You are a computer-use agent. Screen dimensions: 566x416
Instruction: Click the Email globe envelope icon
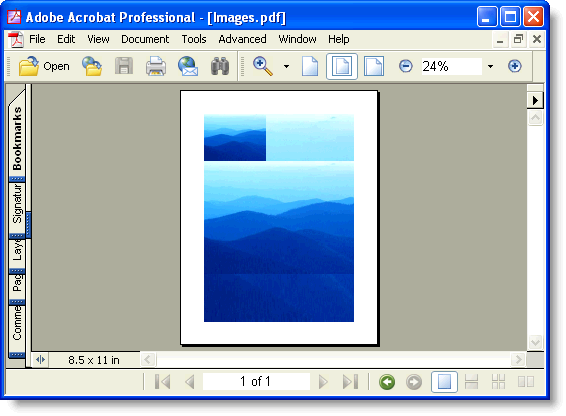pyautogui.click(x=188, y=66)
